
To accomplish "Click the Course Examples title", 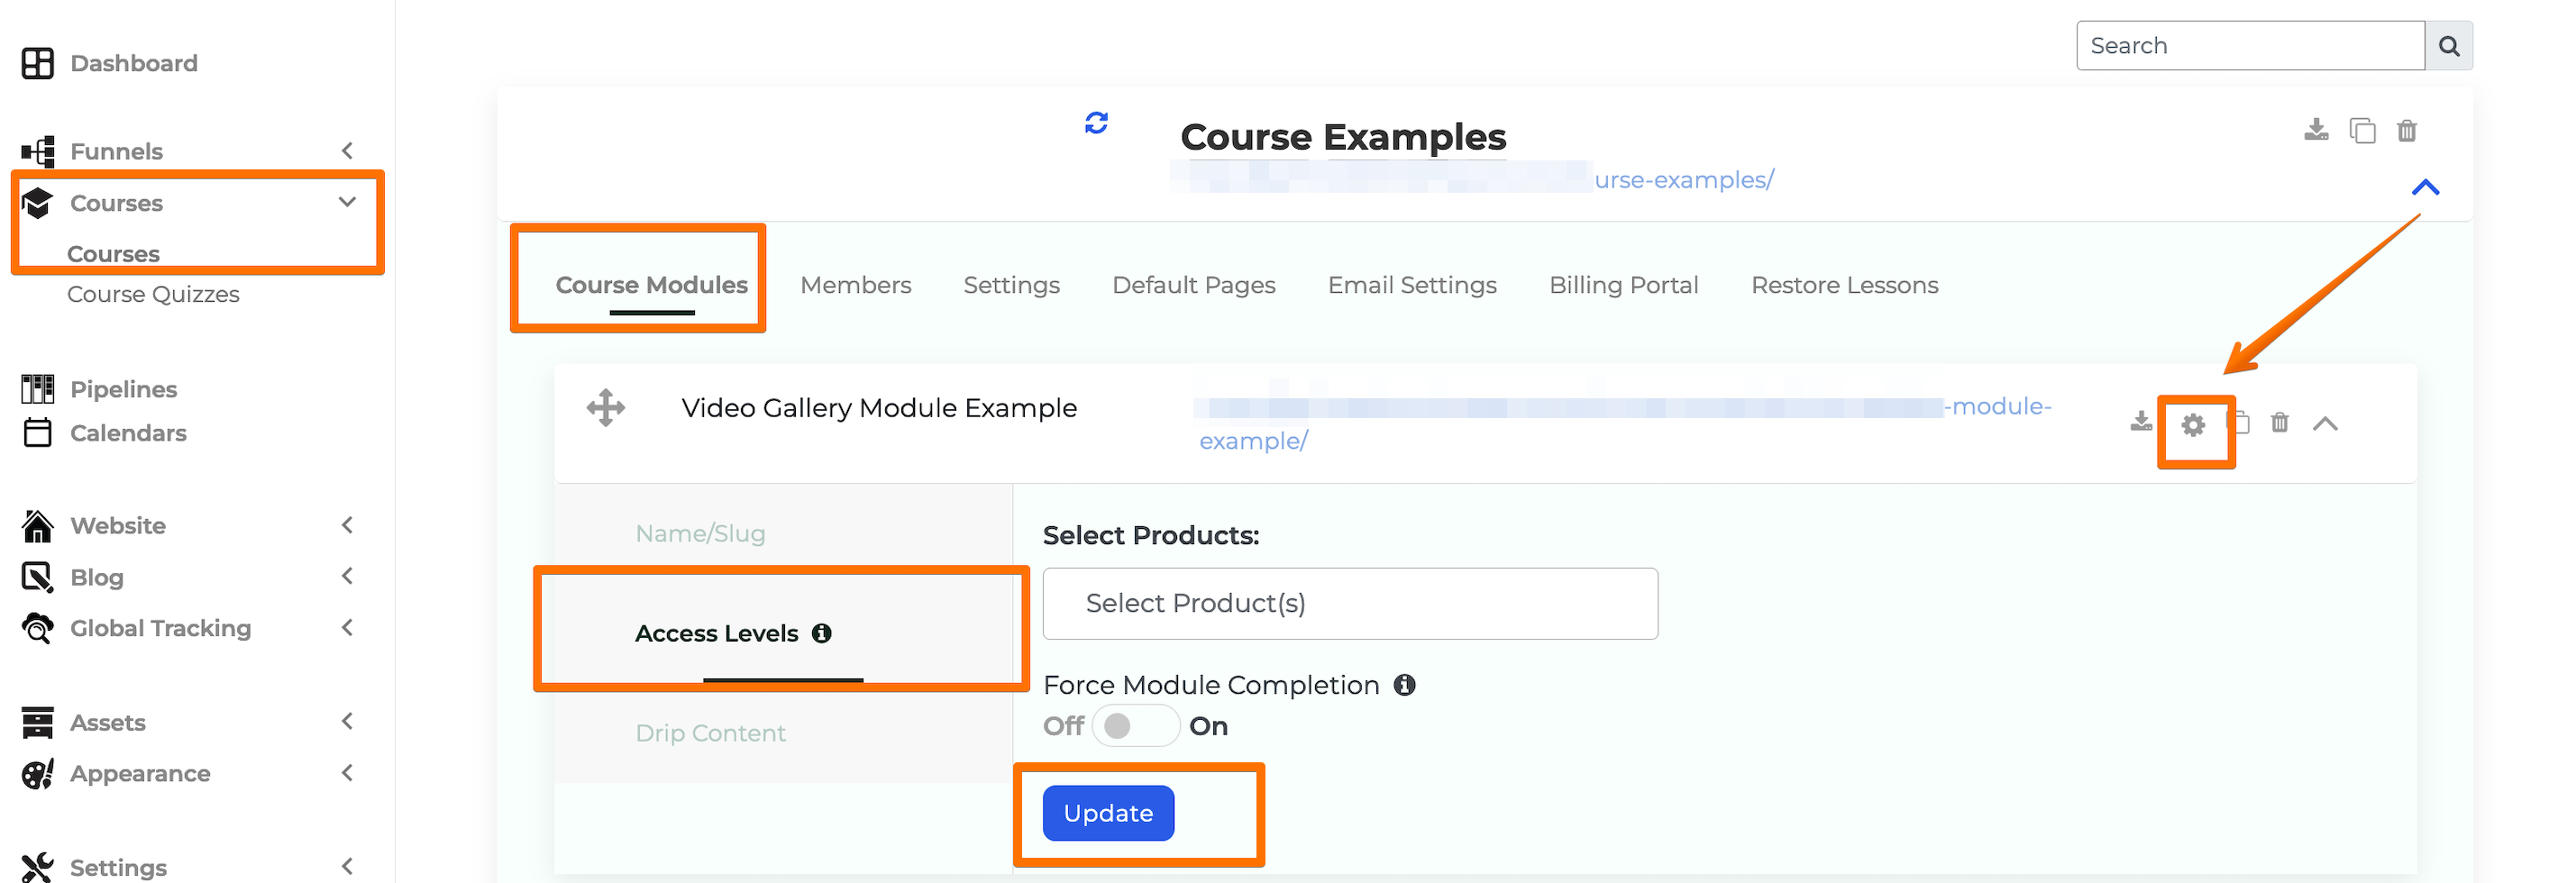I will coord(1343,137).
